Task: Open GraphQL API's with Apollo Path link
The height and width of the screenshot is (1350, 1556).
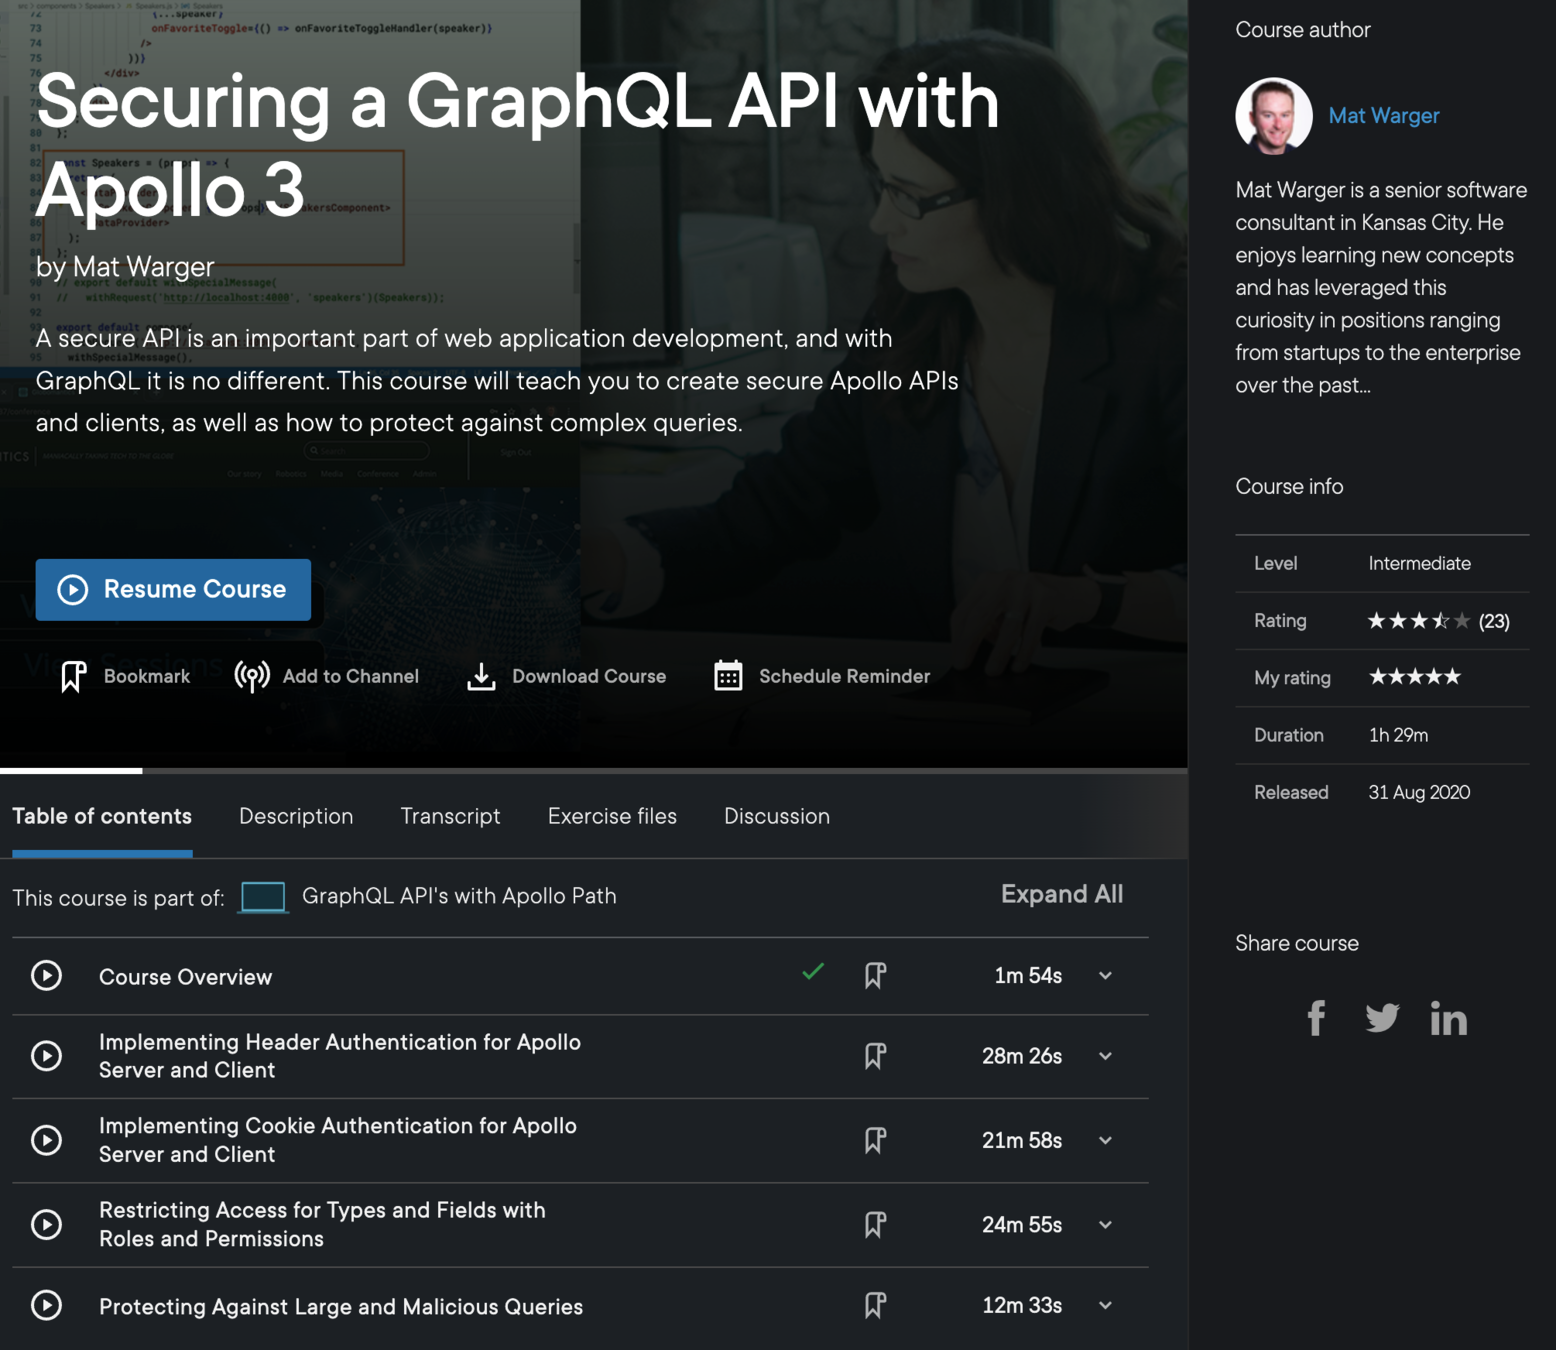Action: (459, 896)
